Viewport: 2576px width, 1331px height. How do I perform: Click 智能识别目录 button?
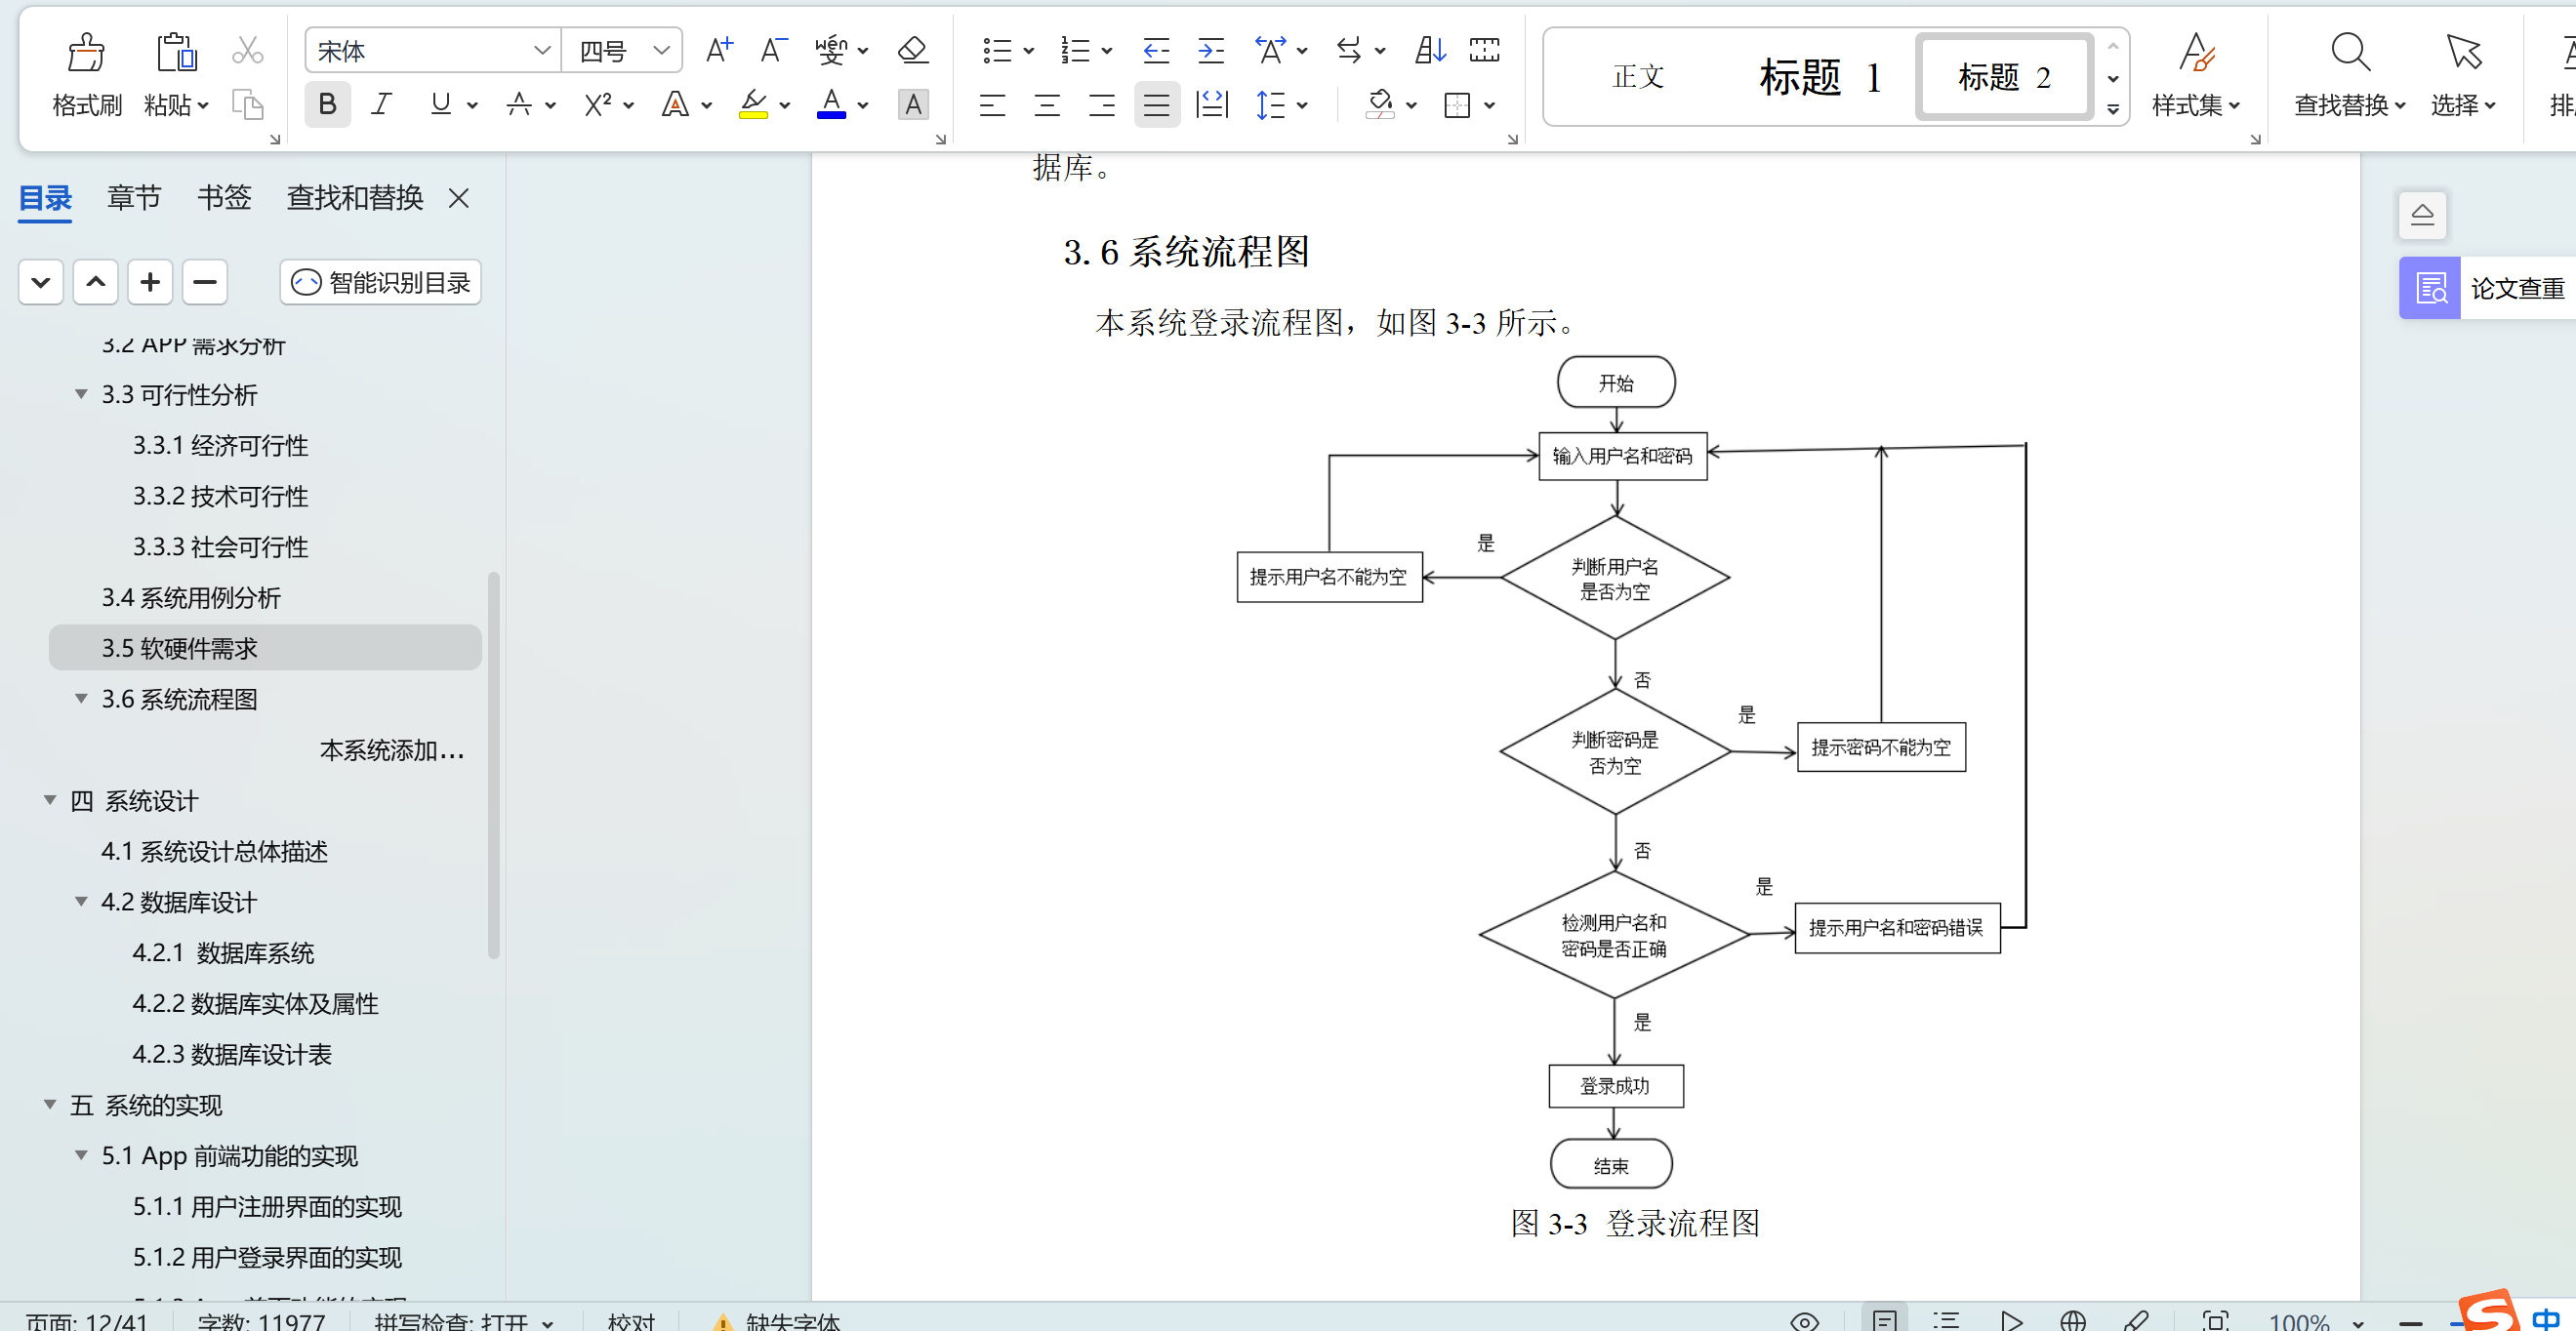(x=381, y=282)
